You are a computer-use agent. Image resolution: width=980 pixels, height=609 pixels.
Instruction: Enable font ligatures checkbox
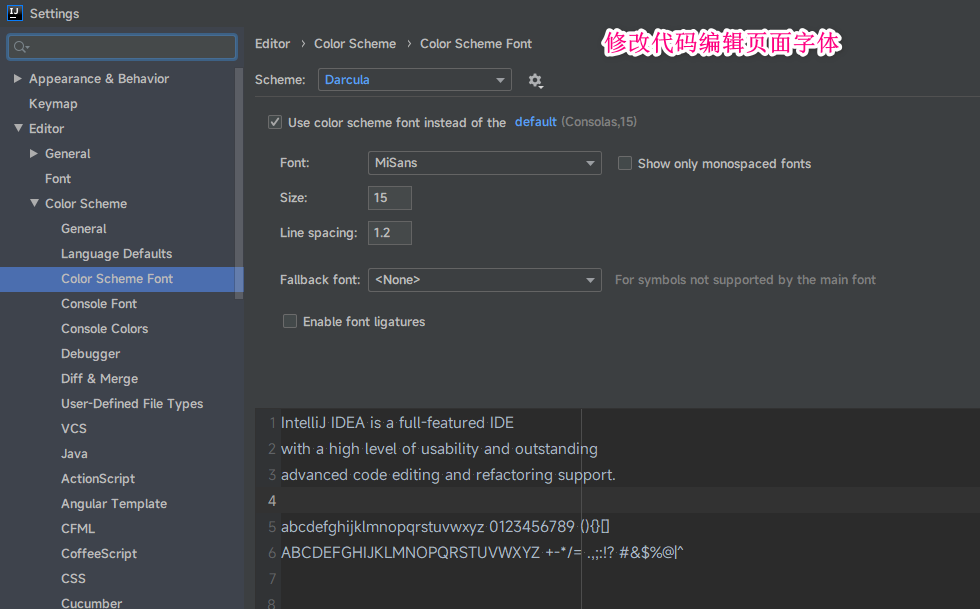coord(290,321)
